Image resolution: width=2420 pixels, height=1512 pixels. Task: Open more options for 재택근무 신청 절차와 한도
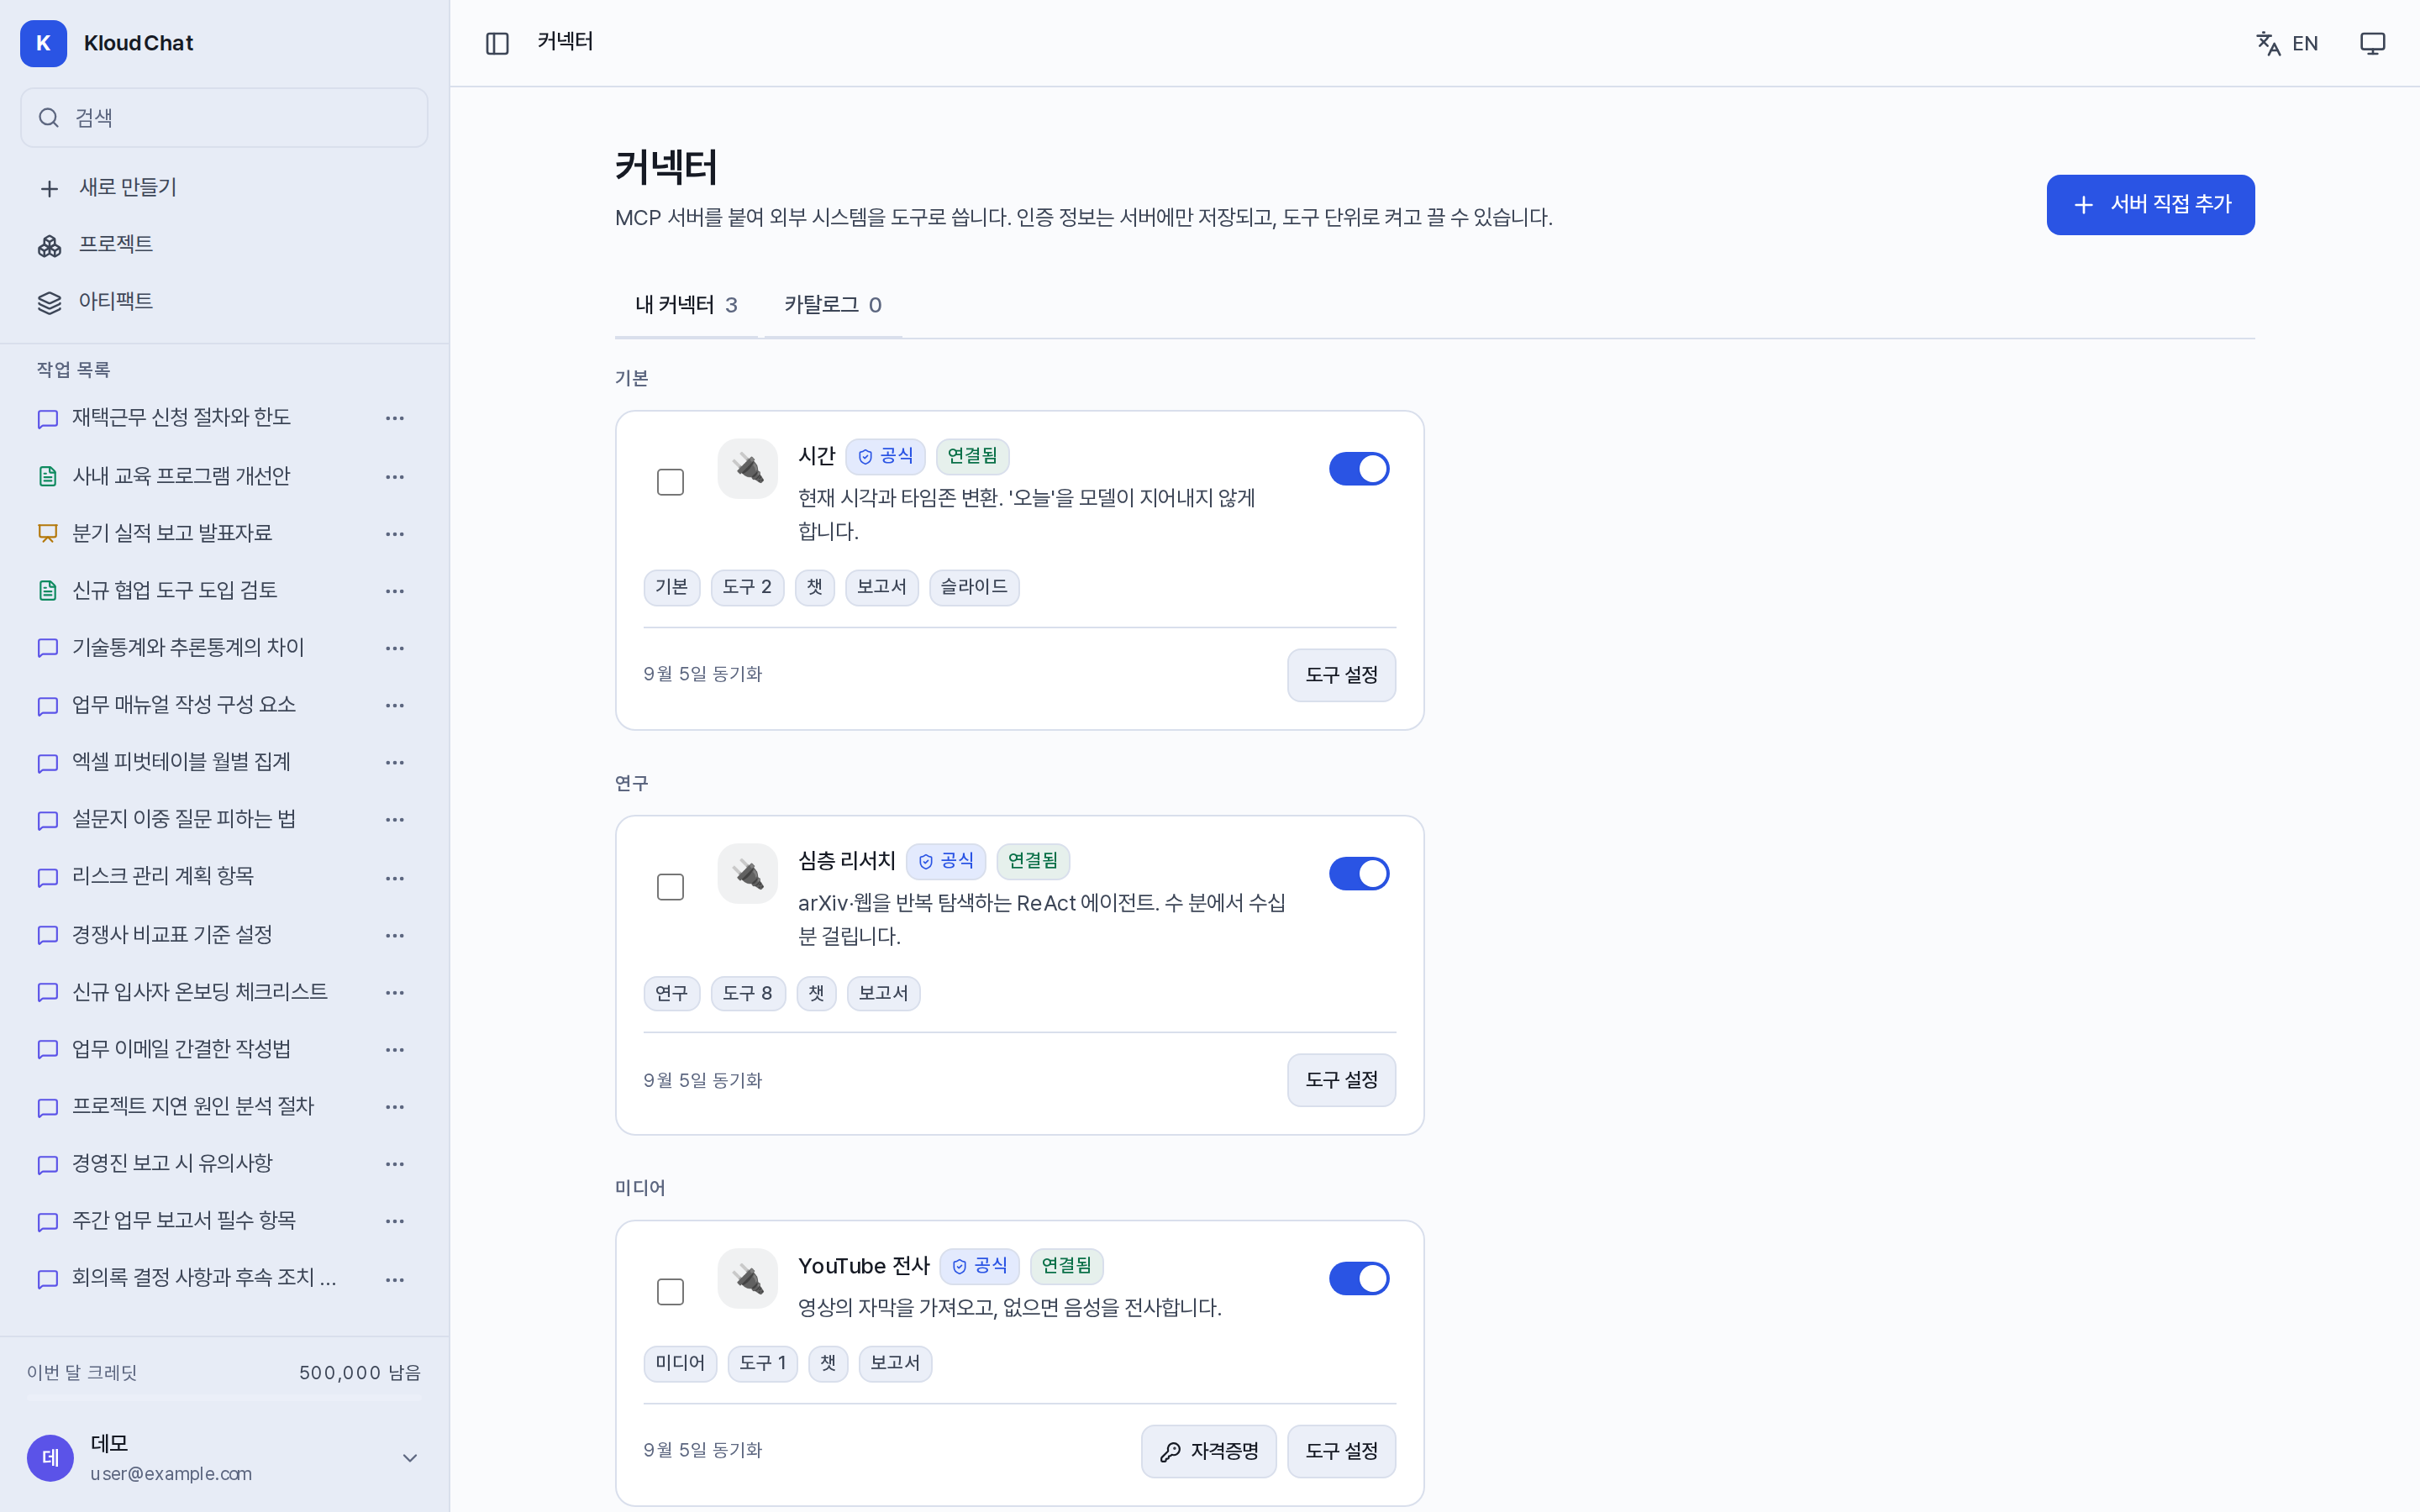coord(395,418)
